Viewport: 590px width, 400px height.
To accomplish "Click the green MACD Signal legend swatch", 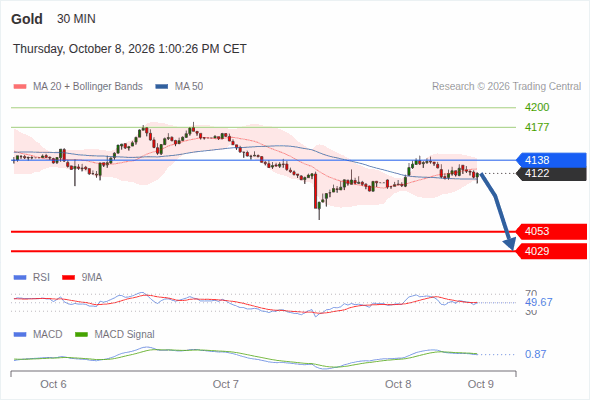I will (x=82, y=335).
